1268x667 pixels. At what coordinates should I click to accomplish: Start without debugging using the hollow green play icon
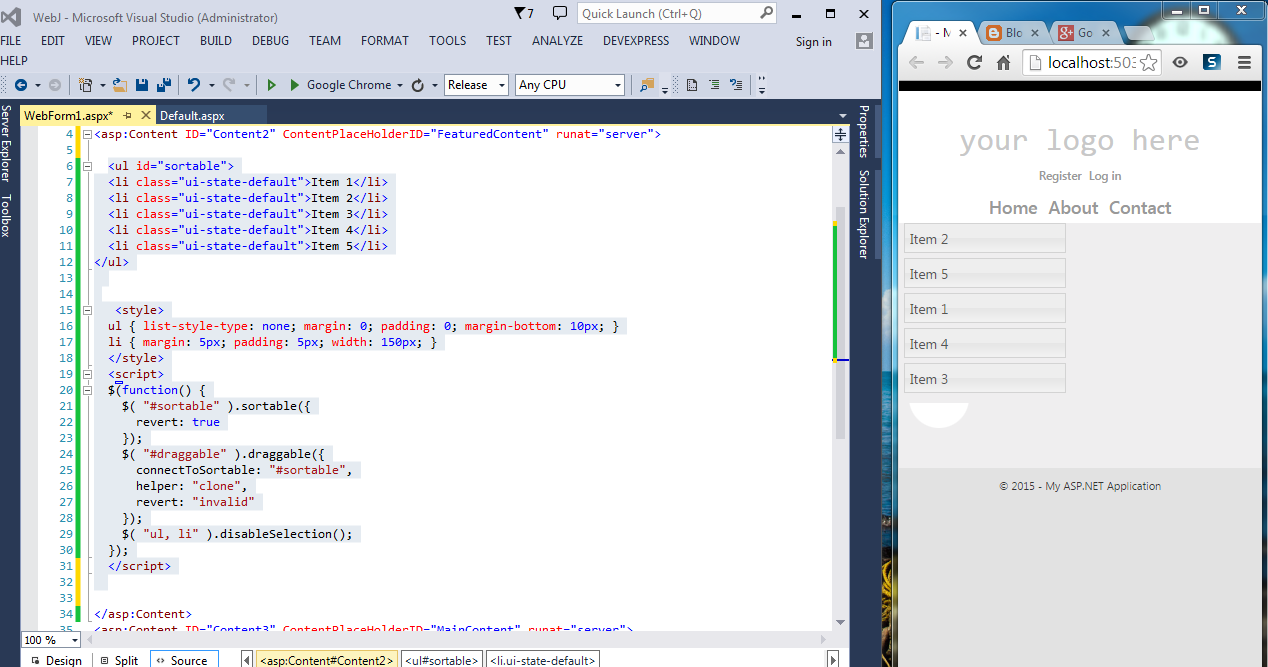[x=271, y=85]
